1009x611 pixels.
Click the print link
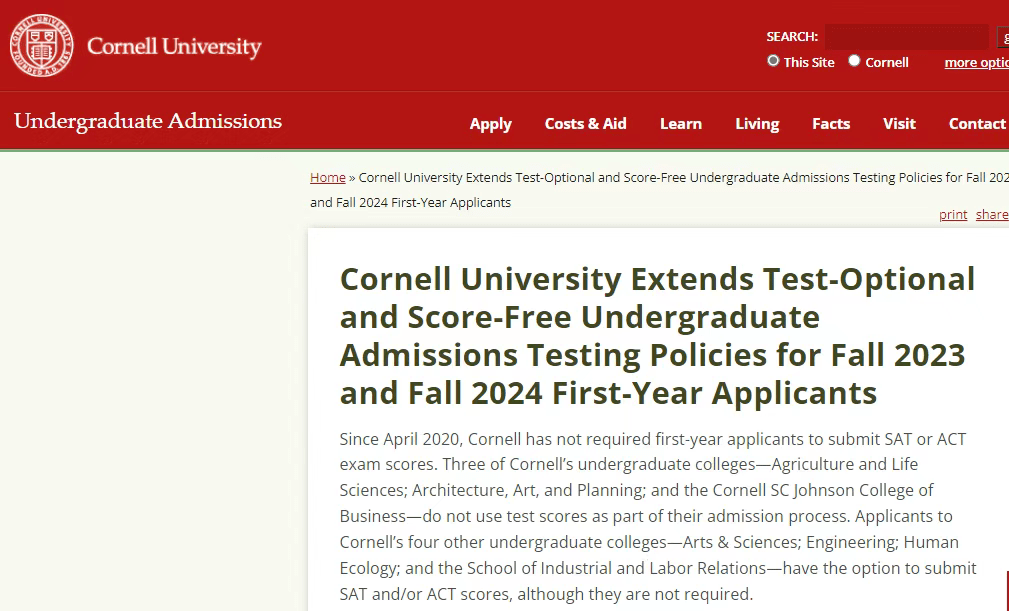953,214
